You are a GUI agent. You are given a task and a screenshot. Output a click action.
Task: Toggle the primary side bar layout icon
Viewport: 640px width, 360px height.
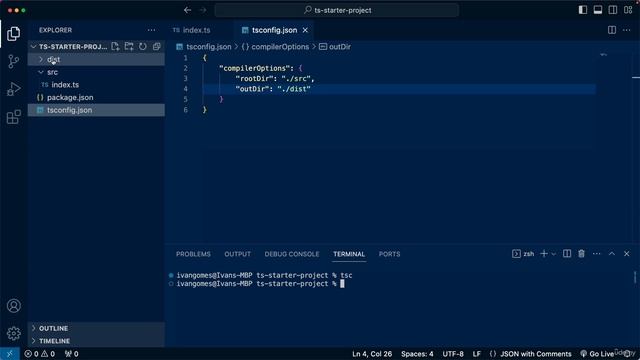coord(583,10)
